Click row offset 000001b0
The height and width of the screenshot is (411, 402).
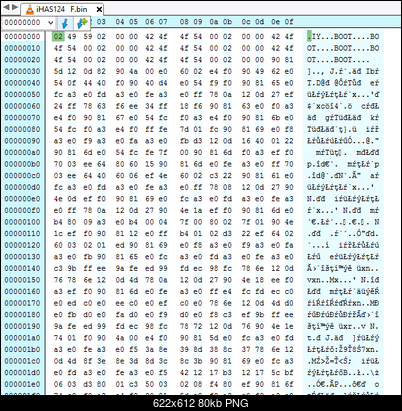tap(22, 349)
